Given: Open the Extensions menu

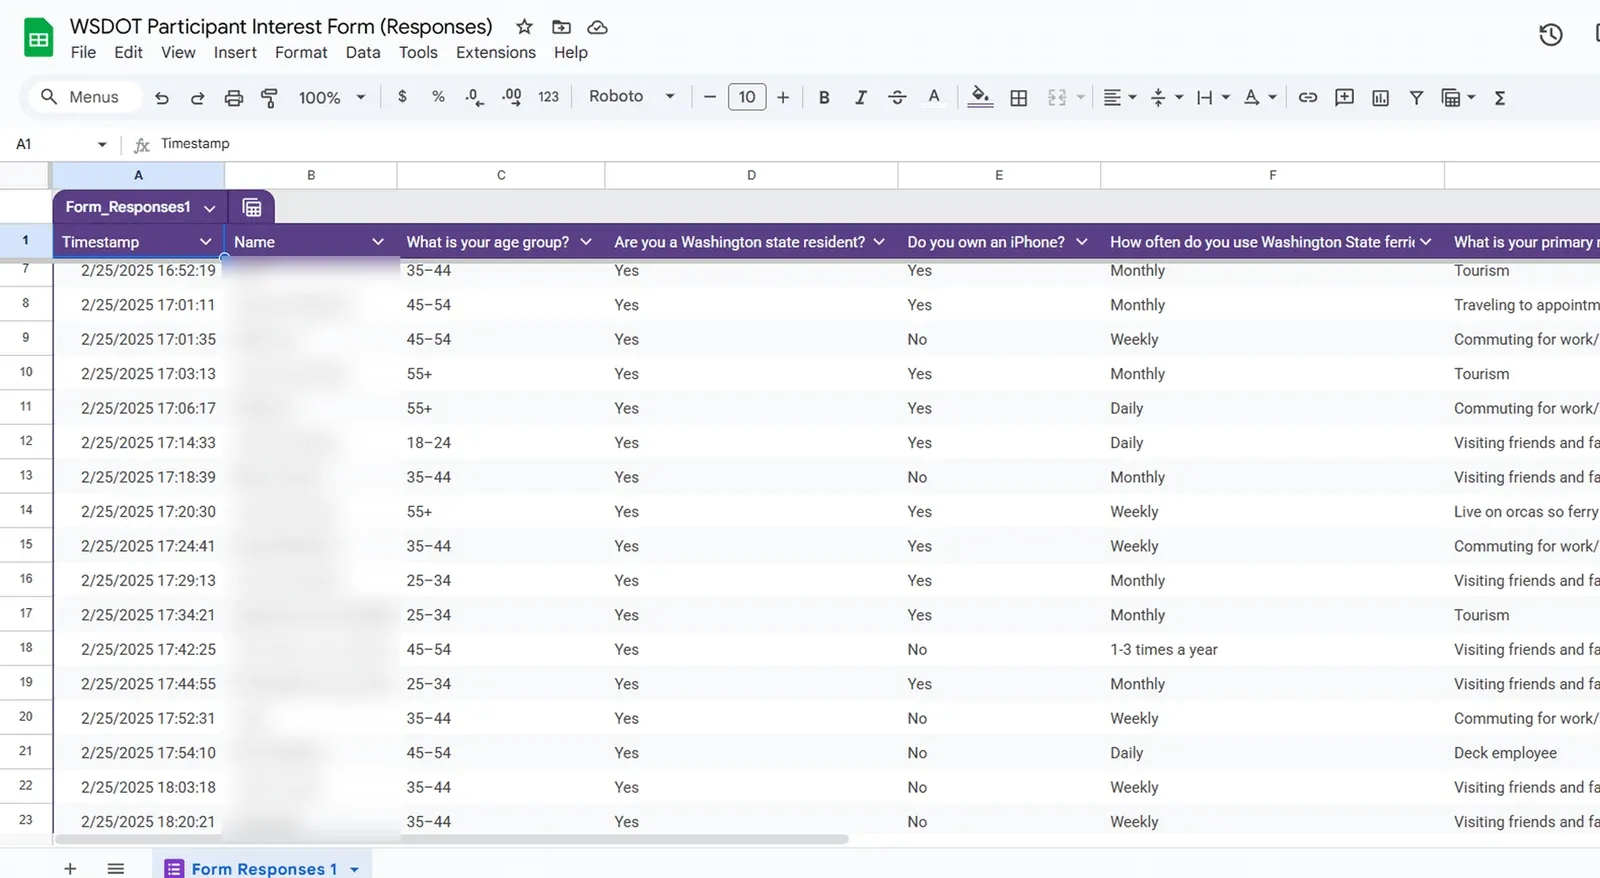Looking at the screenshot, I should (x=495, y=52).
